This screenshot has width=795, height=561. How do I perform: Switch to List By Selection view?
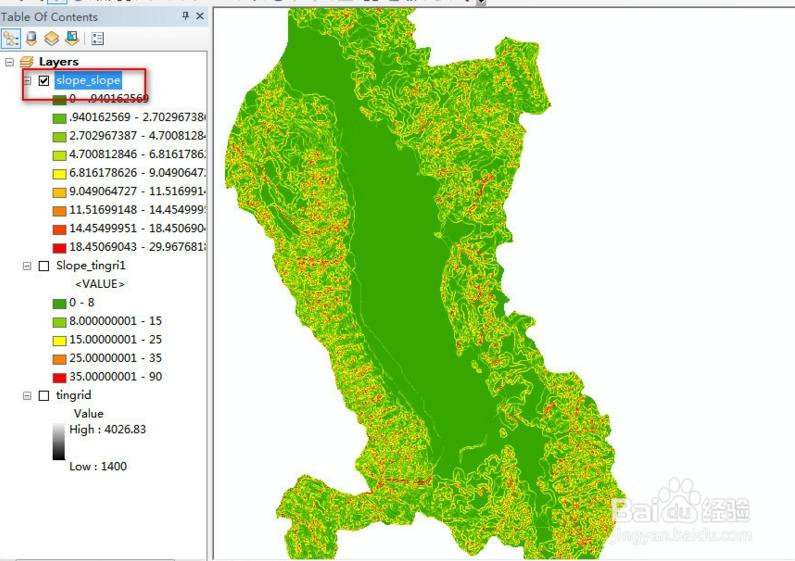click(x=73, y=39)
